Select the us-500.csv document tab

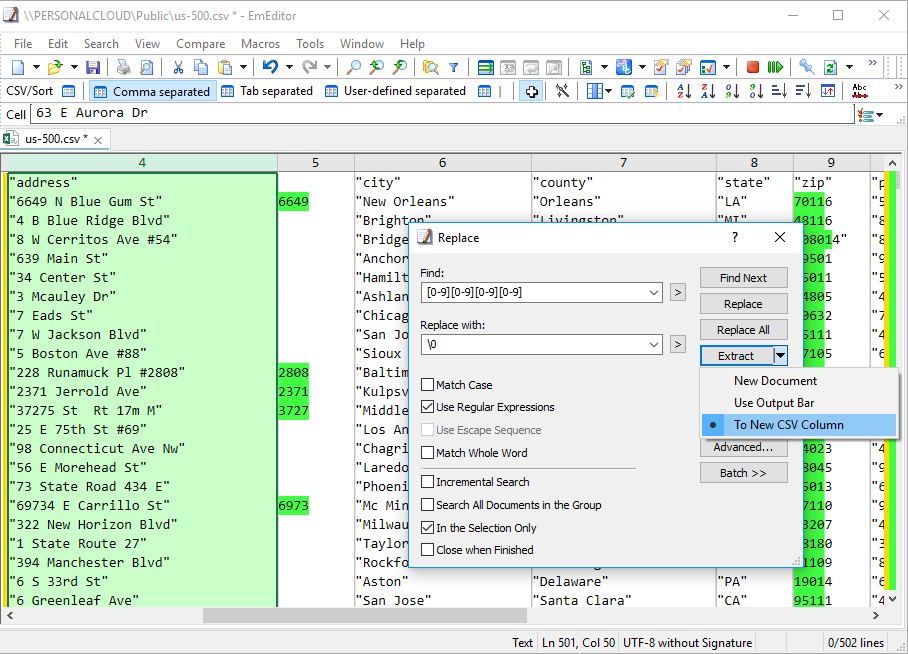point(56,139)
